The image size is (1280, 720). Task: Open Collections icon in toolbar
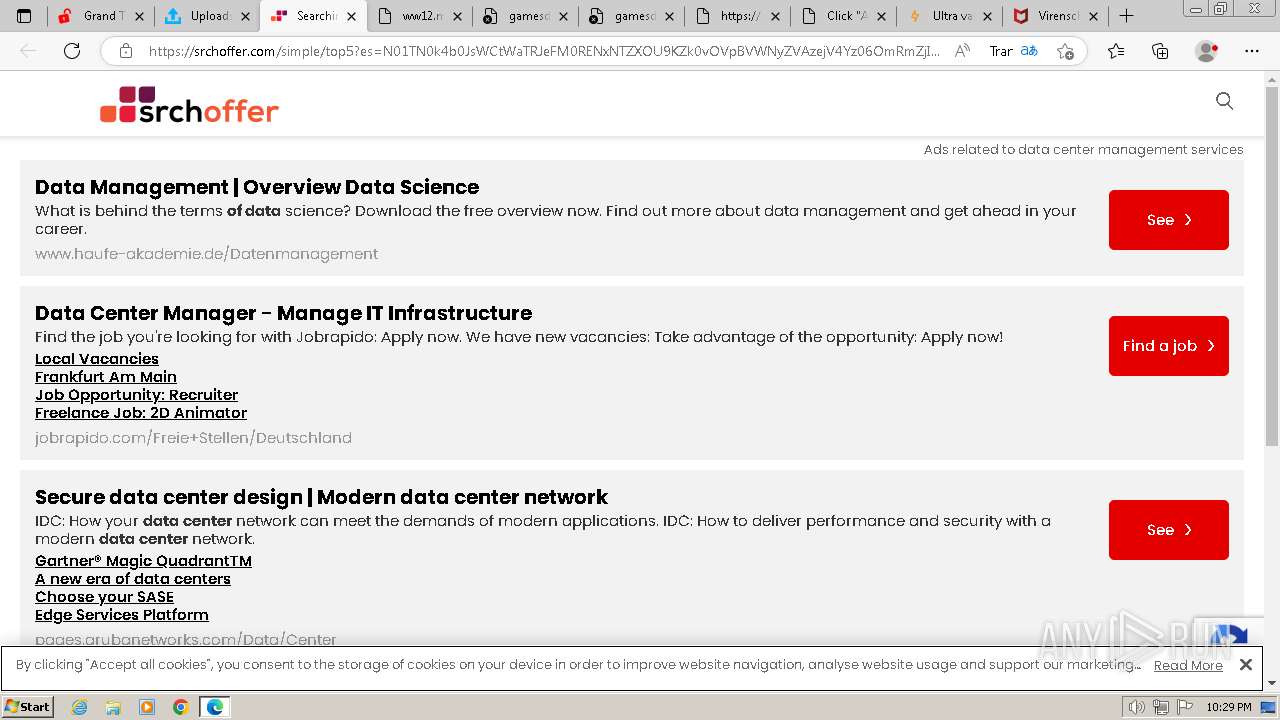point(1160,51)
